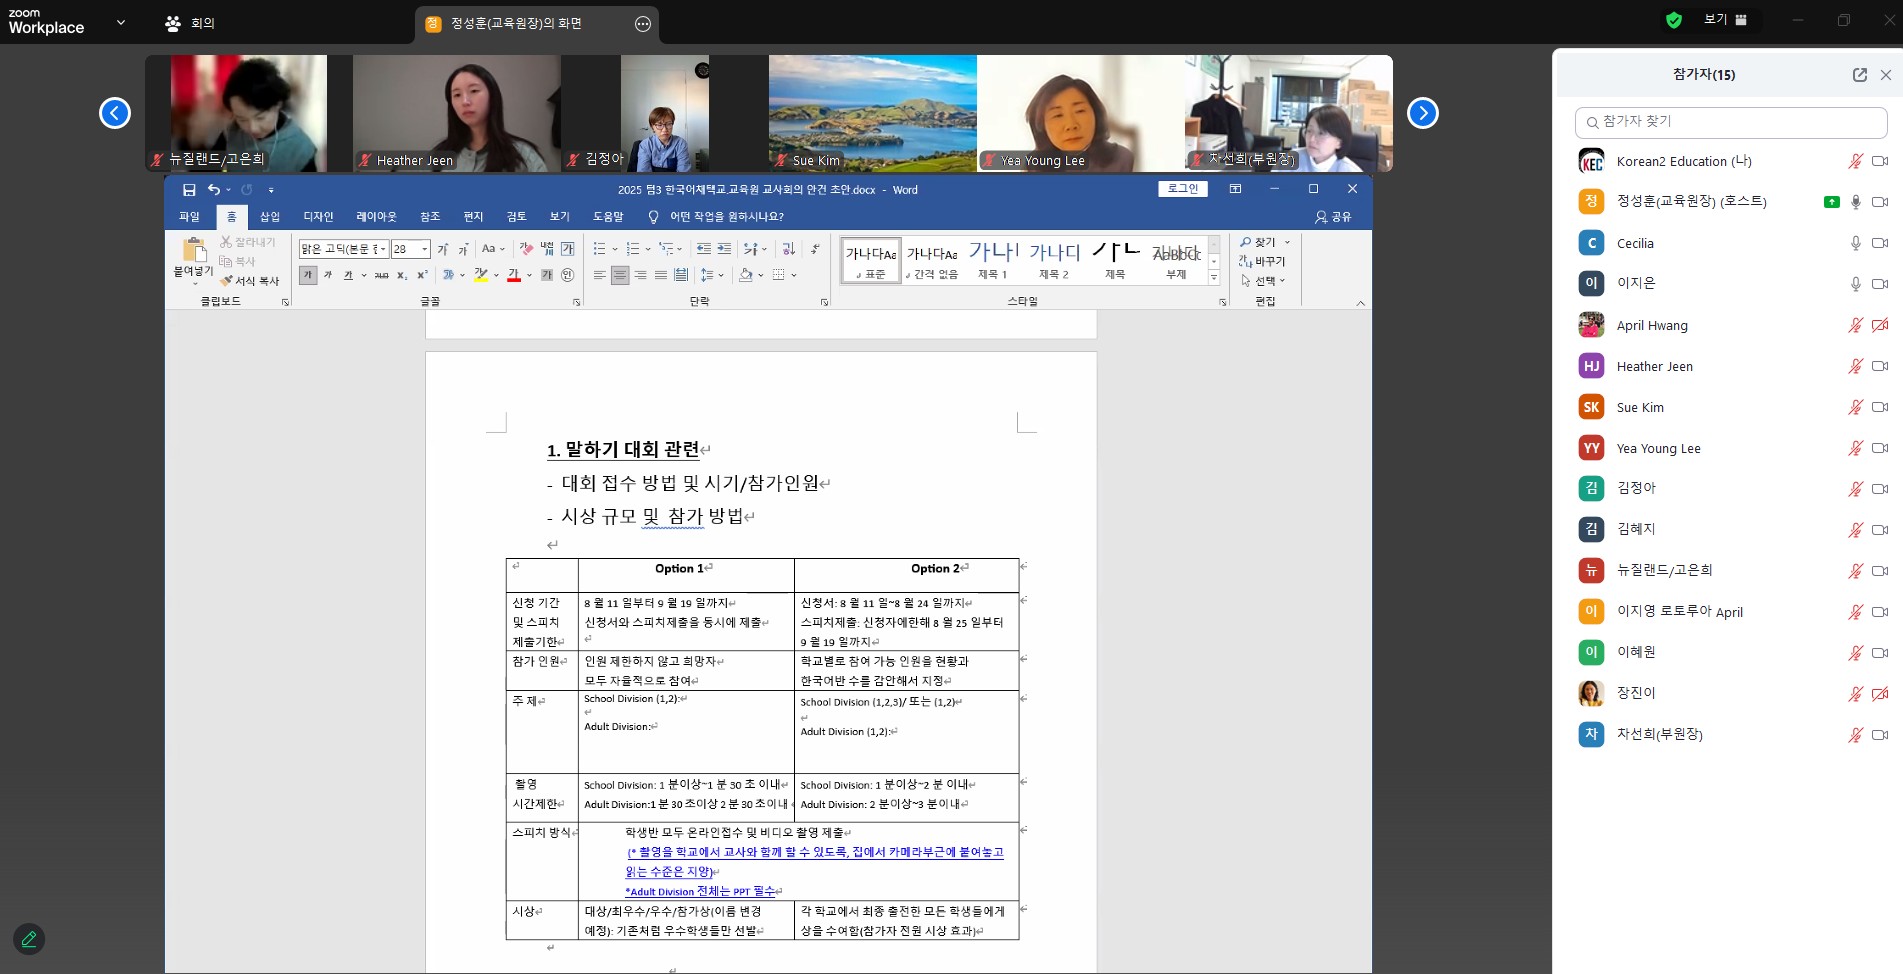Click the Save icon in Word's title bar
Viewport: 1903px width, 974px height.
tap(189, 190)
